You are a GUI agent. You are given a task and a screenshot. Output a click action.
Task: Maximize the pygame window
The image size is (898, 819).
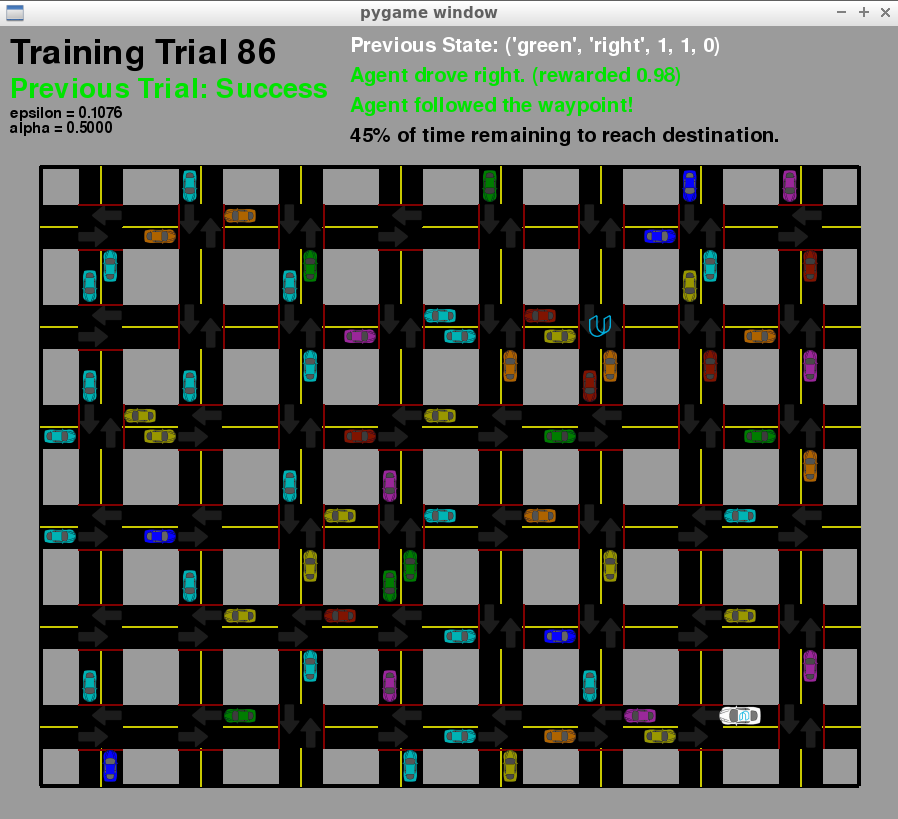coord(863,12)
